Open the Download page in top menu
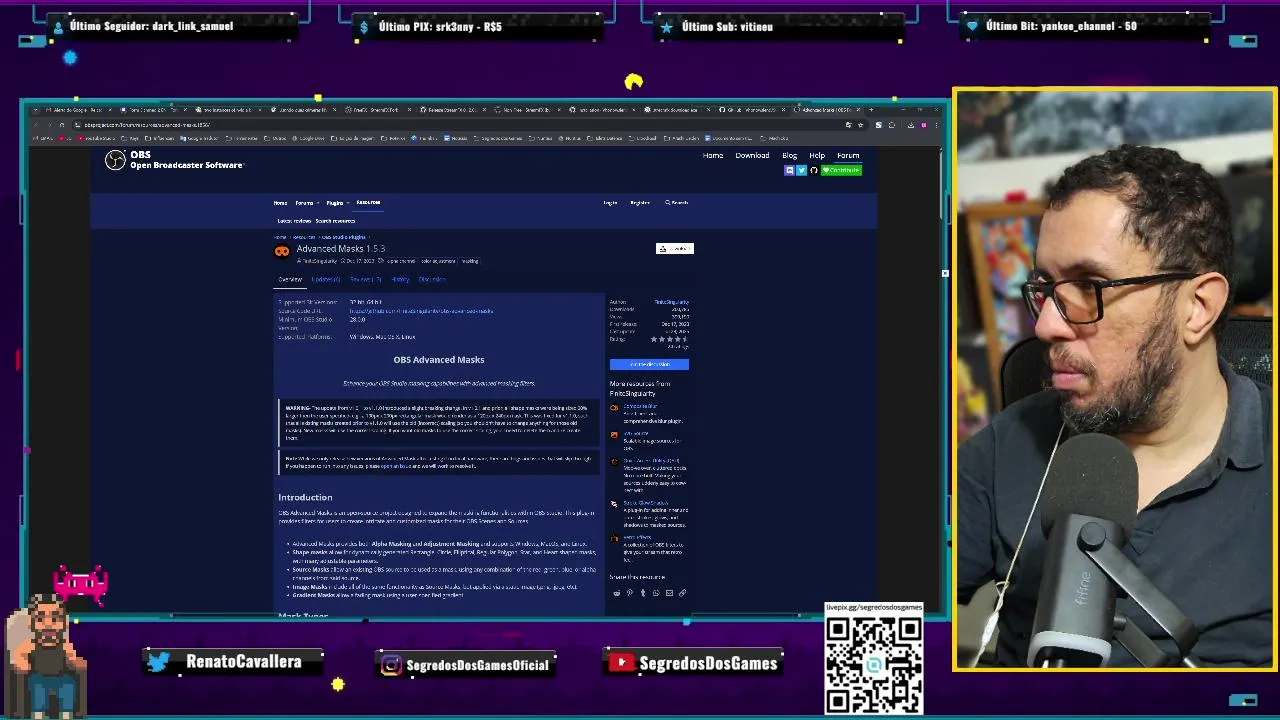This screenshot has width=1280, height=720. [x=752, y=155]
